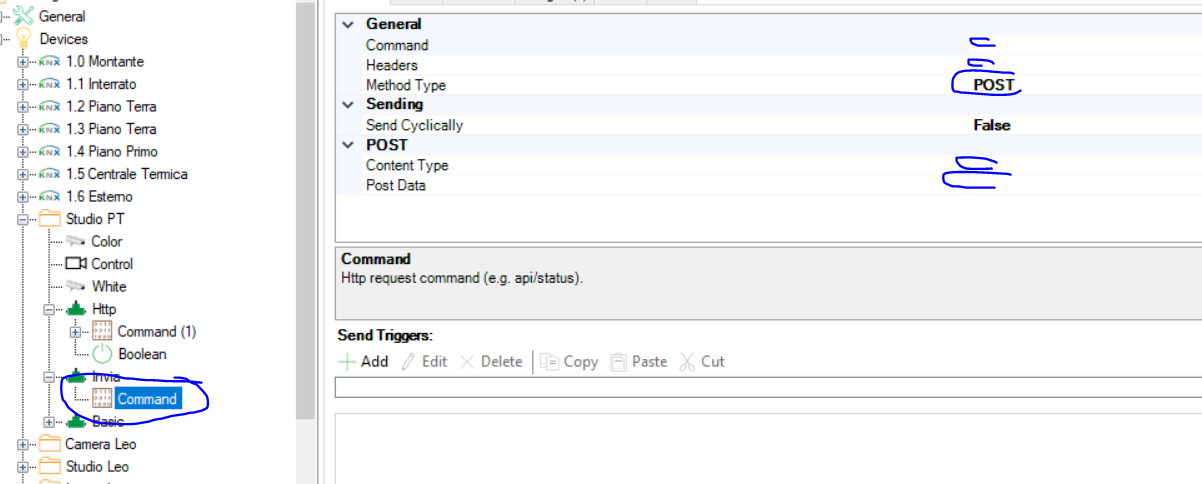Viewport: 1202px width, 484px height.
Task: Click the Devices lightbulb icon
Action: click(x=24, y=39)
